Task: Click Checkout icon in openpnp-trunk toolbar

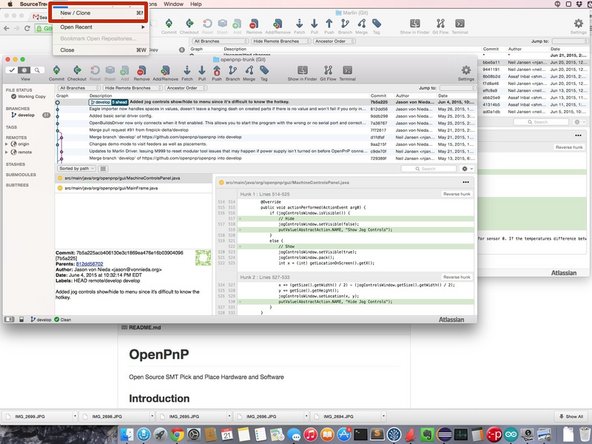Action: click(77, 72)
